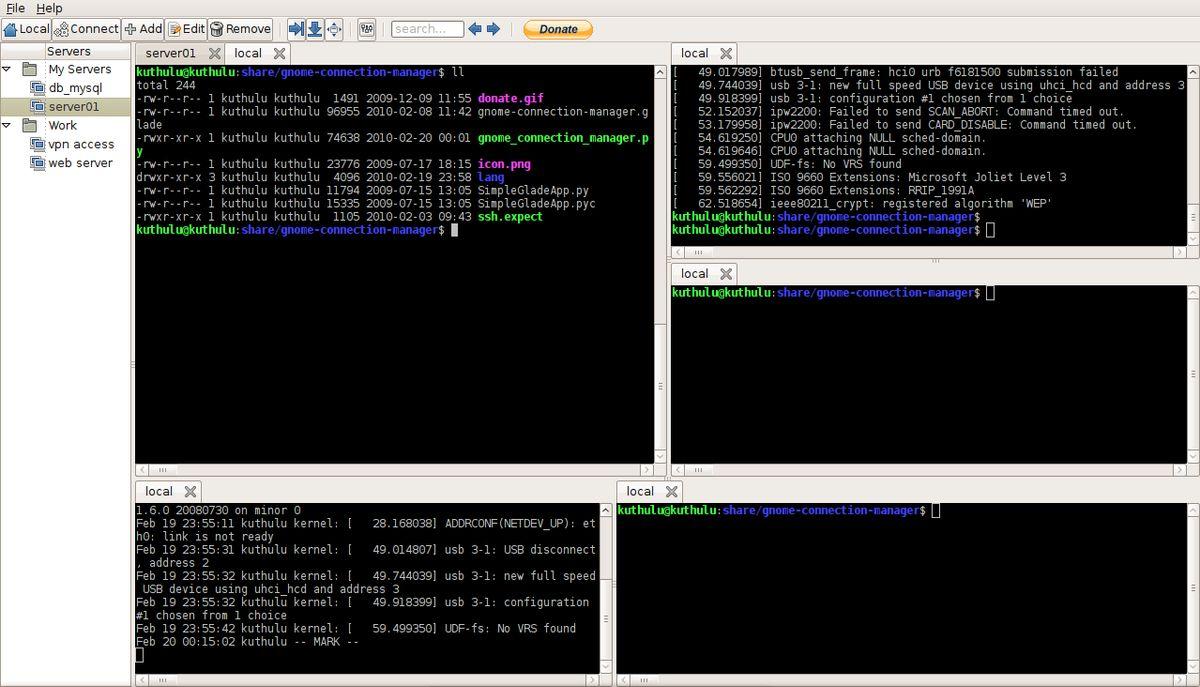Switch to the server01 tab
The width and height of the screenshot is (1200, 687).
[170, 53]
